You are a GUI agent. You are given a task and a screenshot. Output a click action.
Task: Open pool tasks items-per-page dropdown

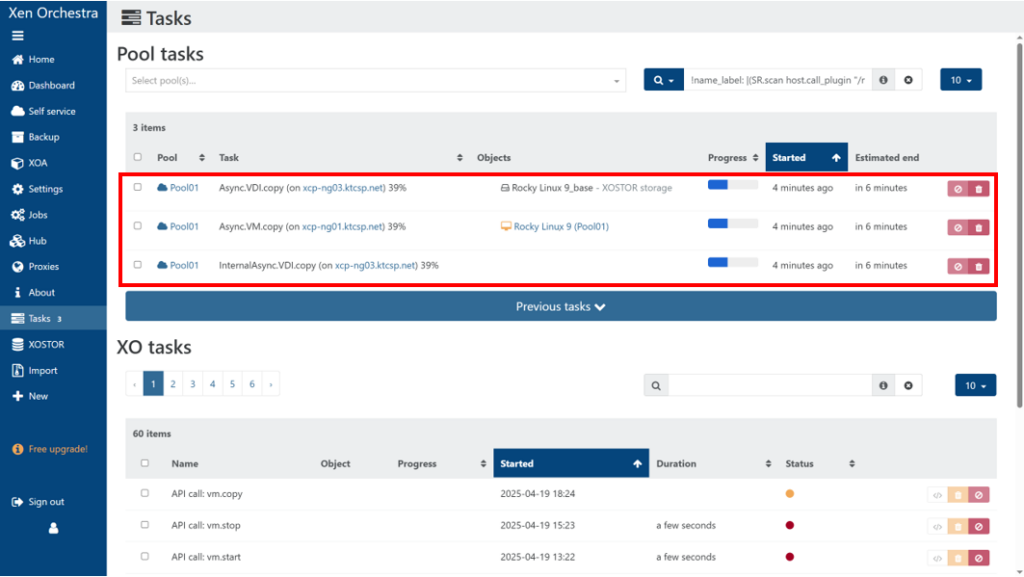(960, 80)
